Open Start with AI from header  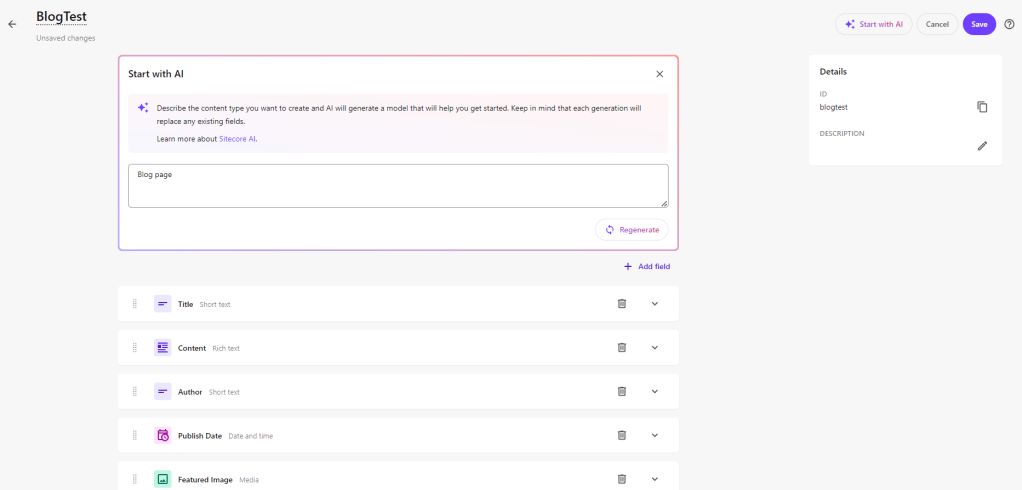(x=873, y=24)
